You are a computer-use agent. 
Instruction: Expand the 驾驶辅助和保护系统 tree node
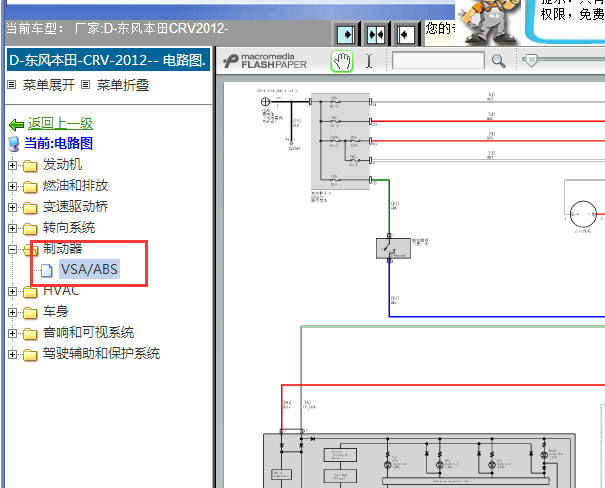point(12,354)
